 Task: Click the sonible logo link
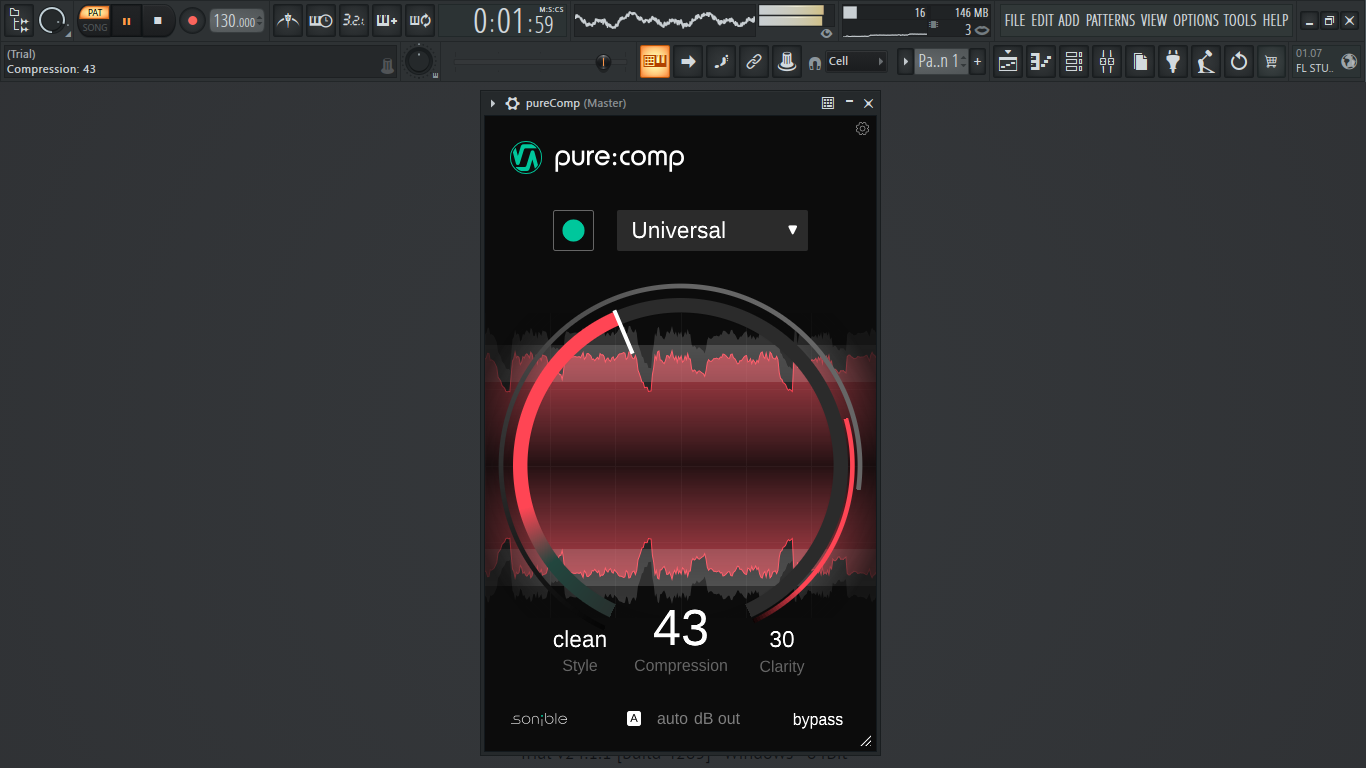[x=539, y=718]
